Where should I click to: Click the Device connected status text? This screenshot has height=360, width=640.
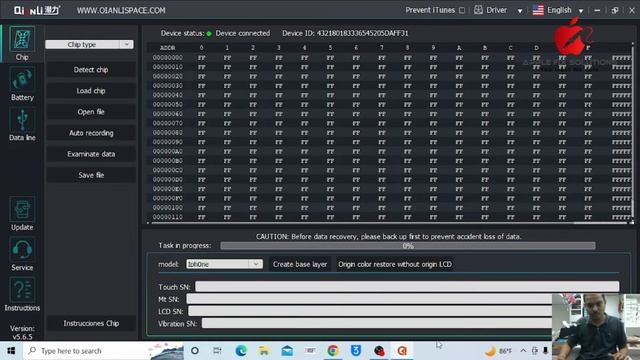[242, 33]
